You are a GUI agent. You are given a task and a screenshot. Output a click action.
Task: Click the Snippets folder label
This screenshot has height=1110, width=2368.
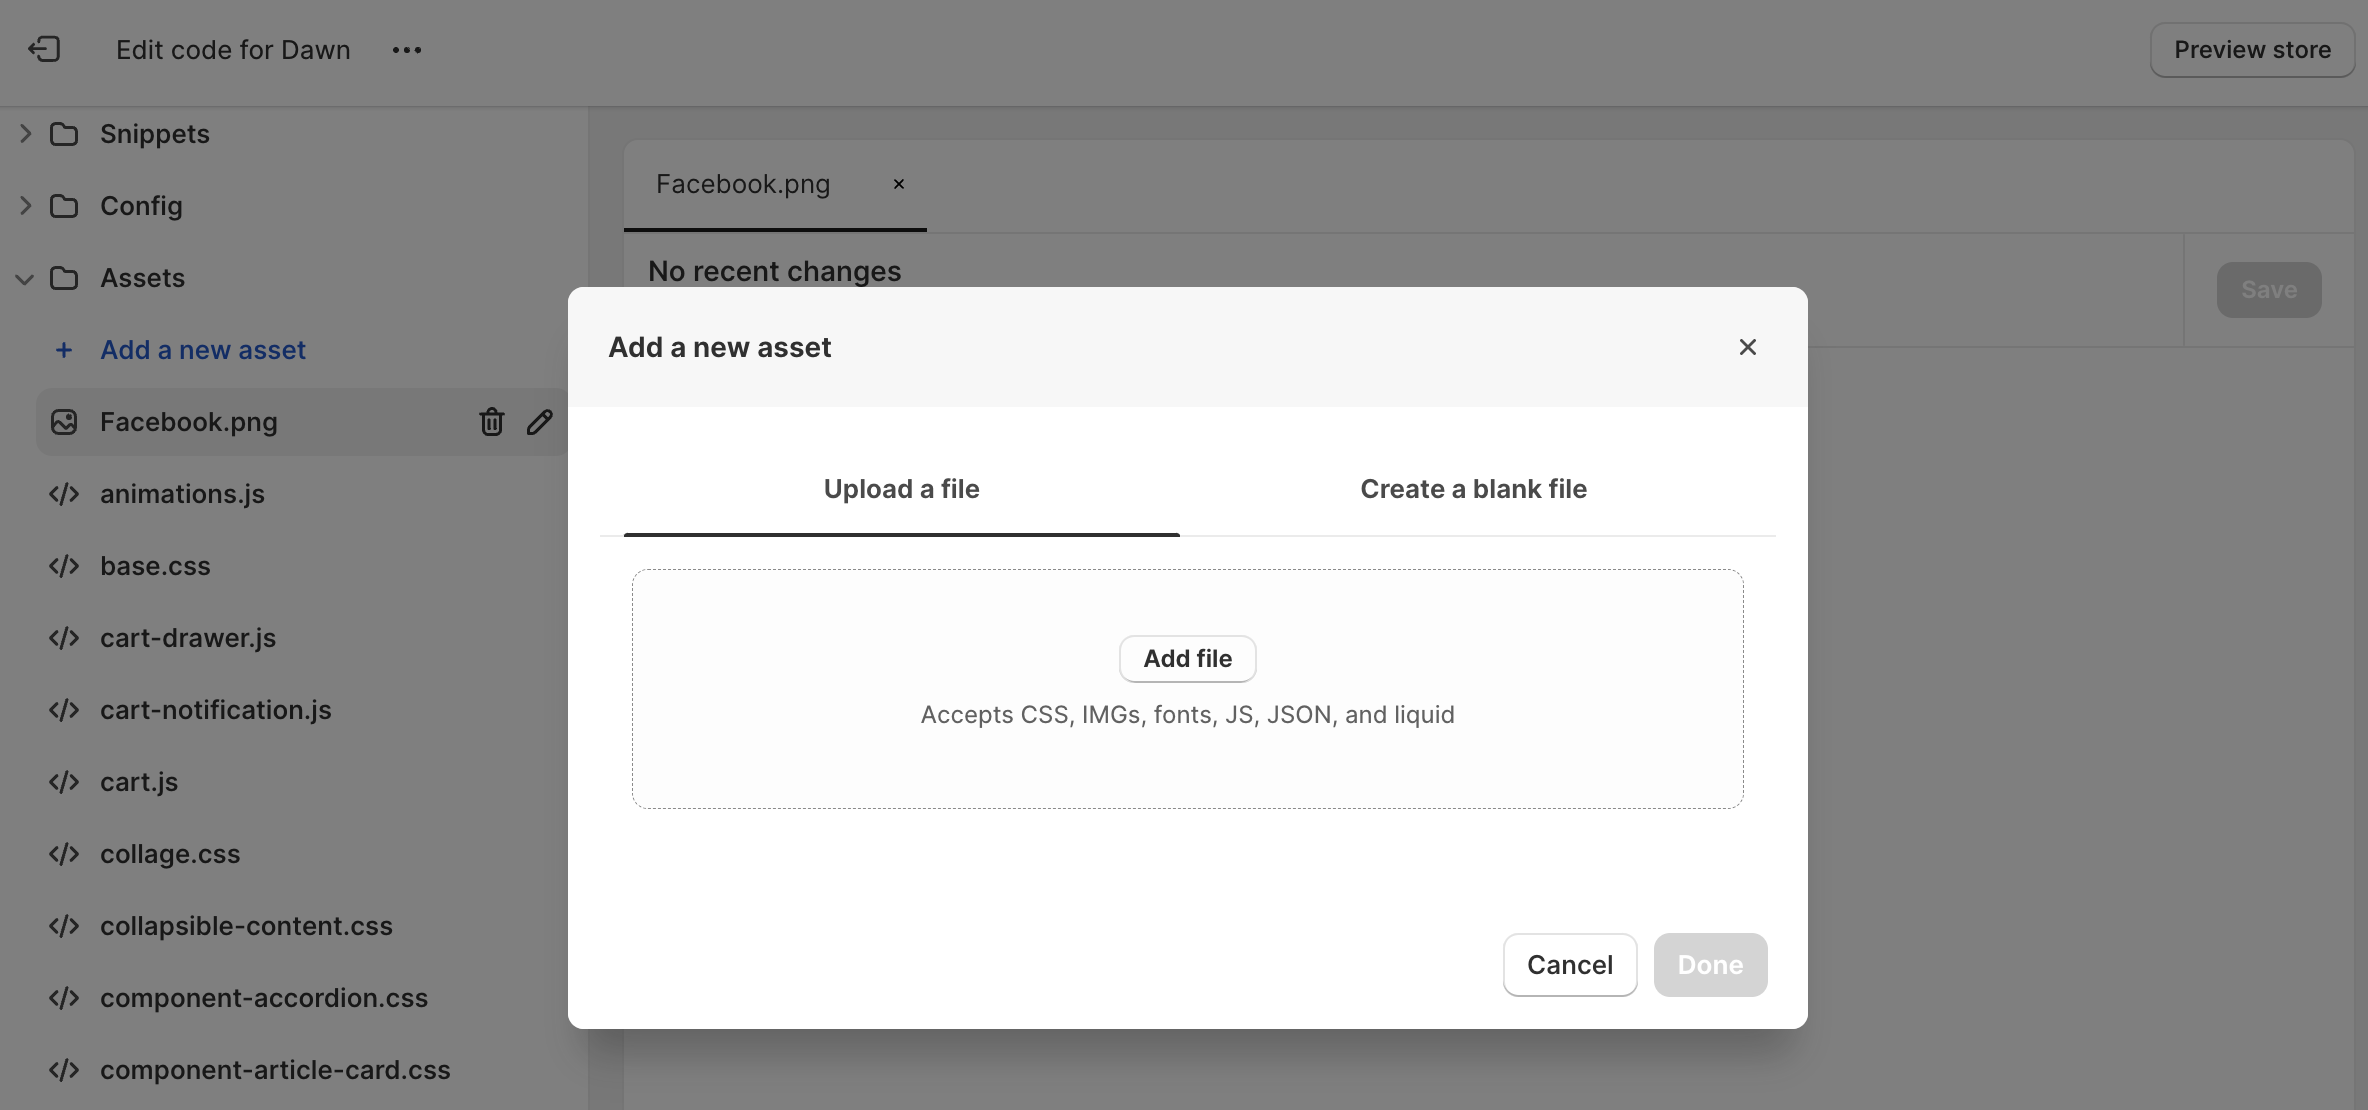pyautogui.click(x=155, y=134)
